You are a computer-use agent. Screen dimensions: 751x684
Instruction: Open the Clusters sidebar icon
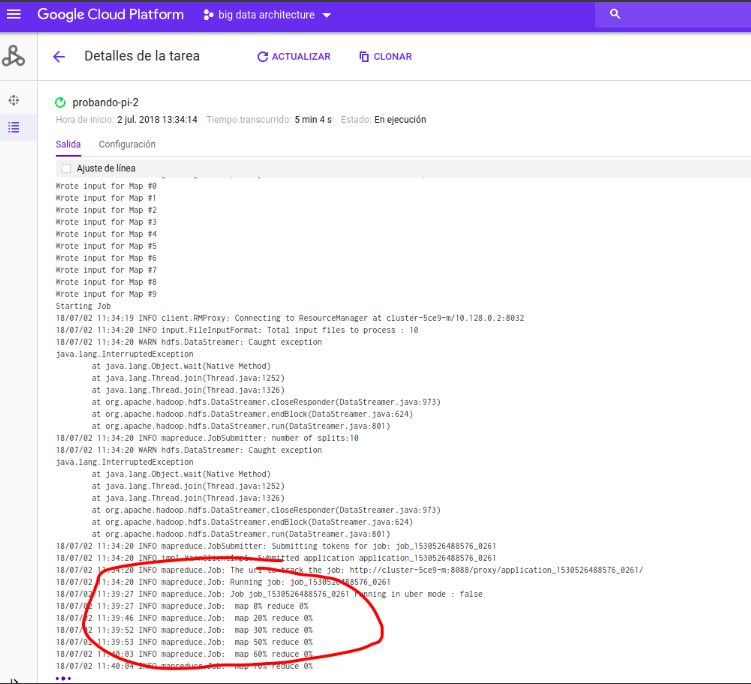[x=14, y=100]
